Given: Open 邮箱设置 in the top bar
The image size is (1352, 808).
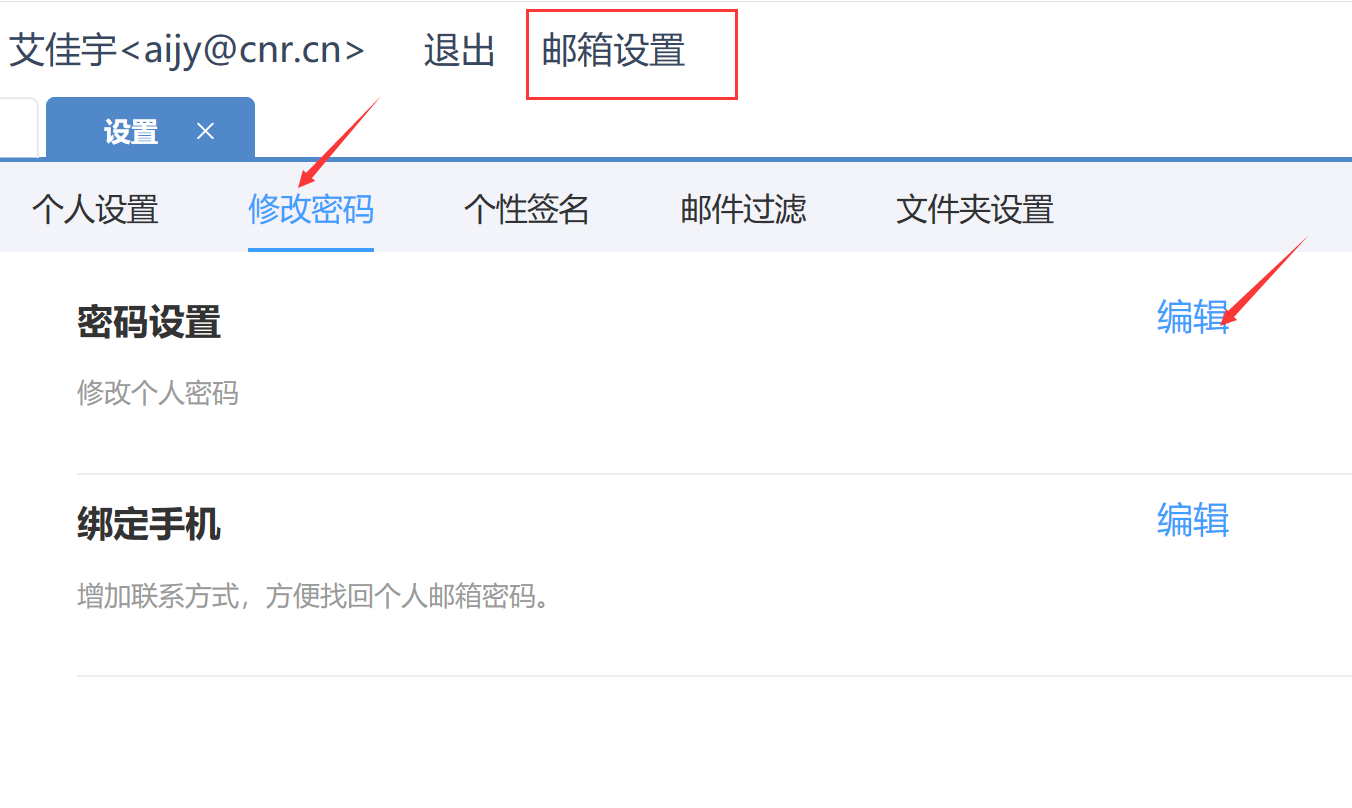Looking at the screenshot, I should [613, 50].
